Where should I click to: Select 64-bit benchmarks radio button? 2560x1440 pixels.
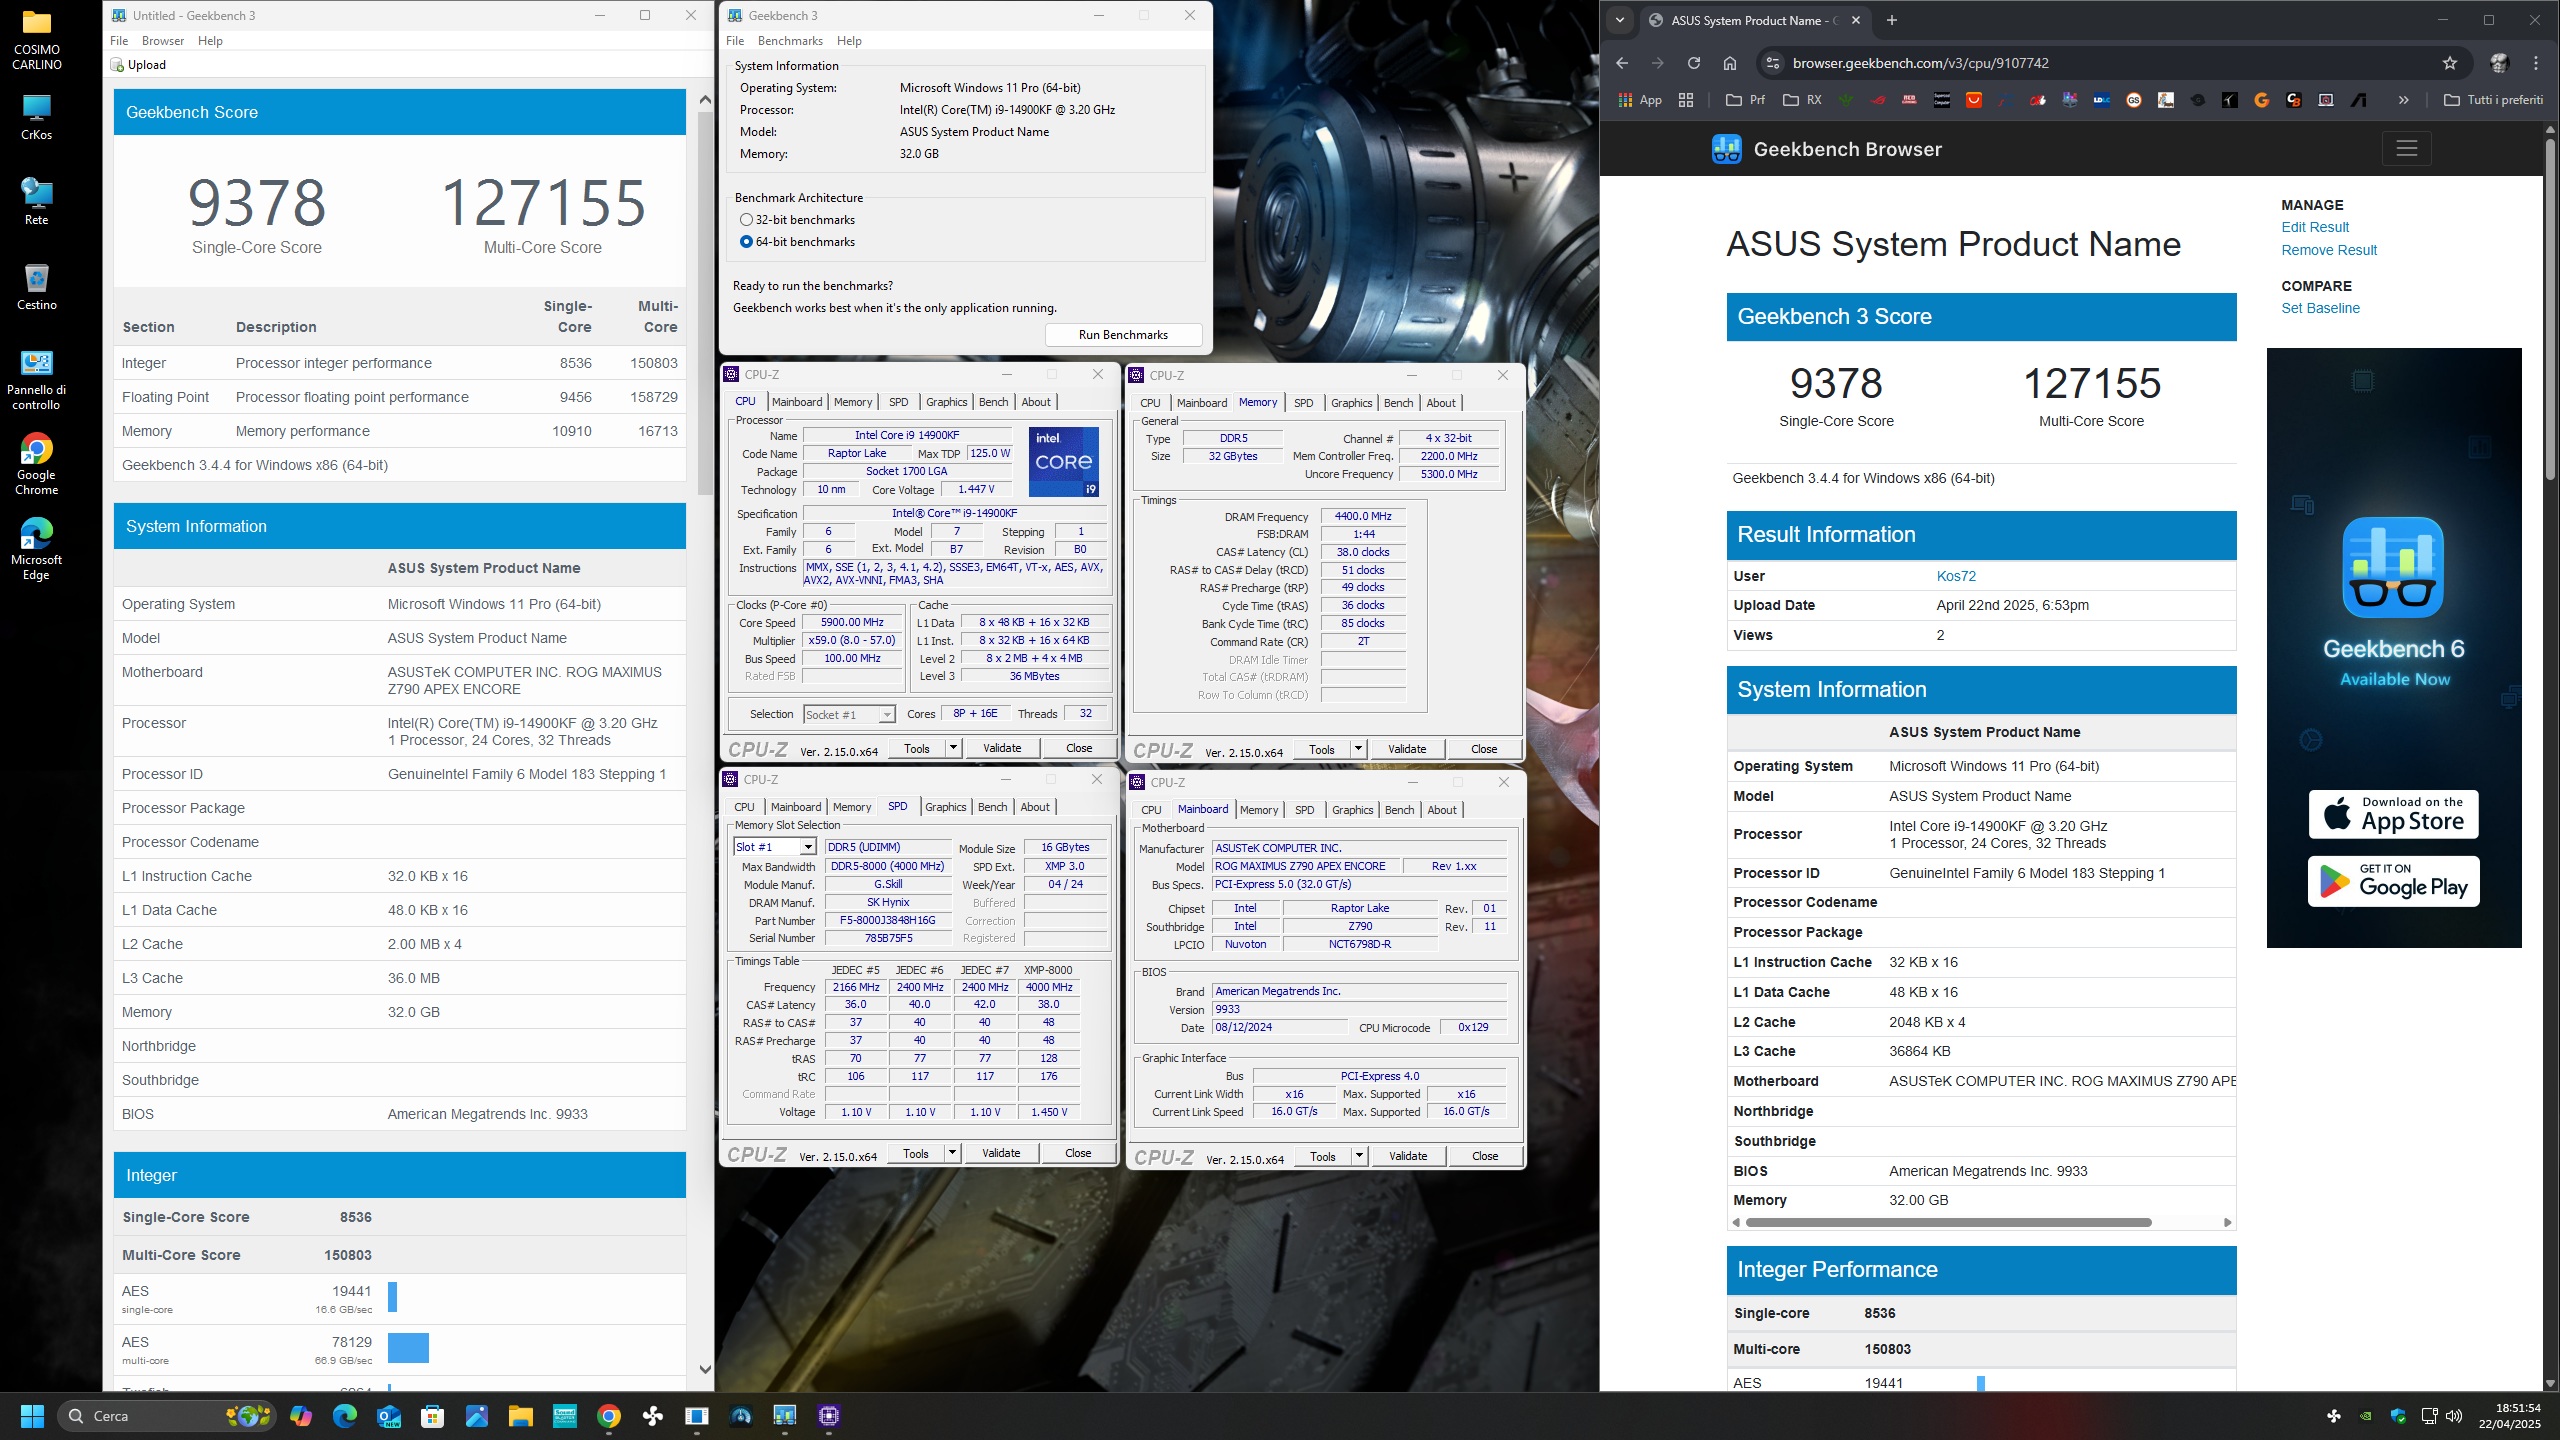(746, 242)
